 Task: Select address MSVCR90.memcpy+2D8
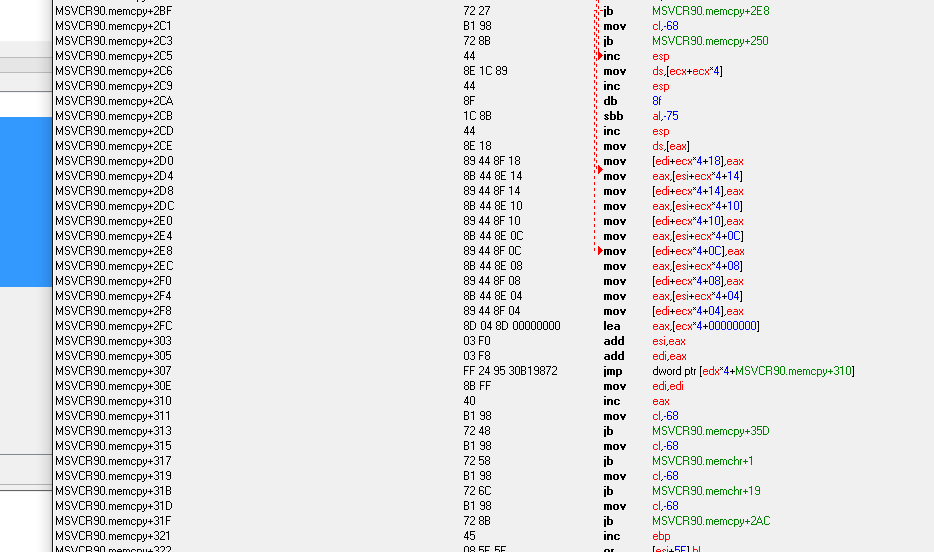[x=114, y=191]
